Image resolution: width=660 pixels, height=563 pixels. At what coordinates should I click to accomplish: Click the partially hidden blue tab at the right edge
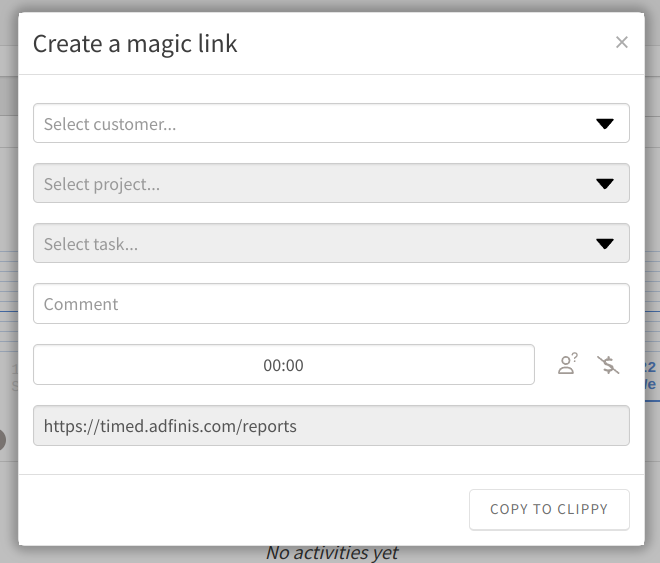[651, 375]
